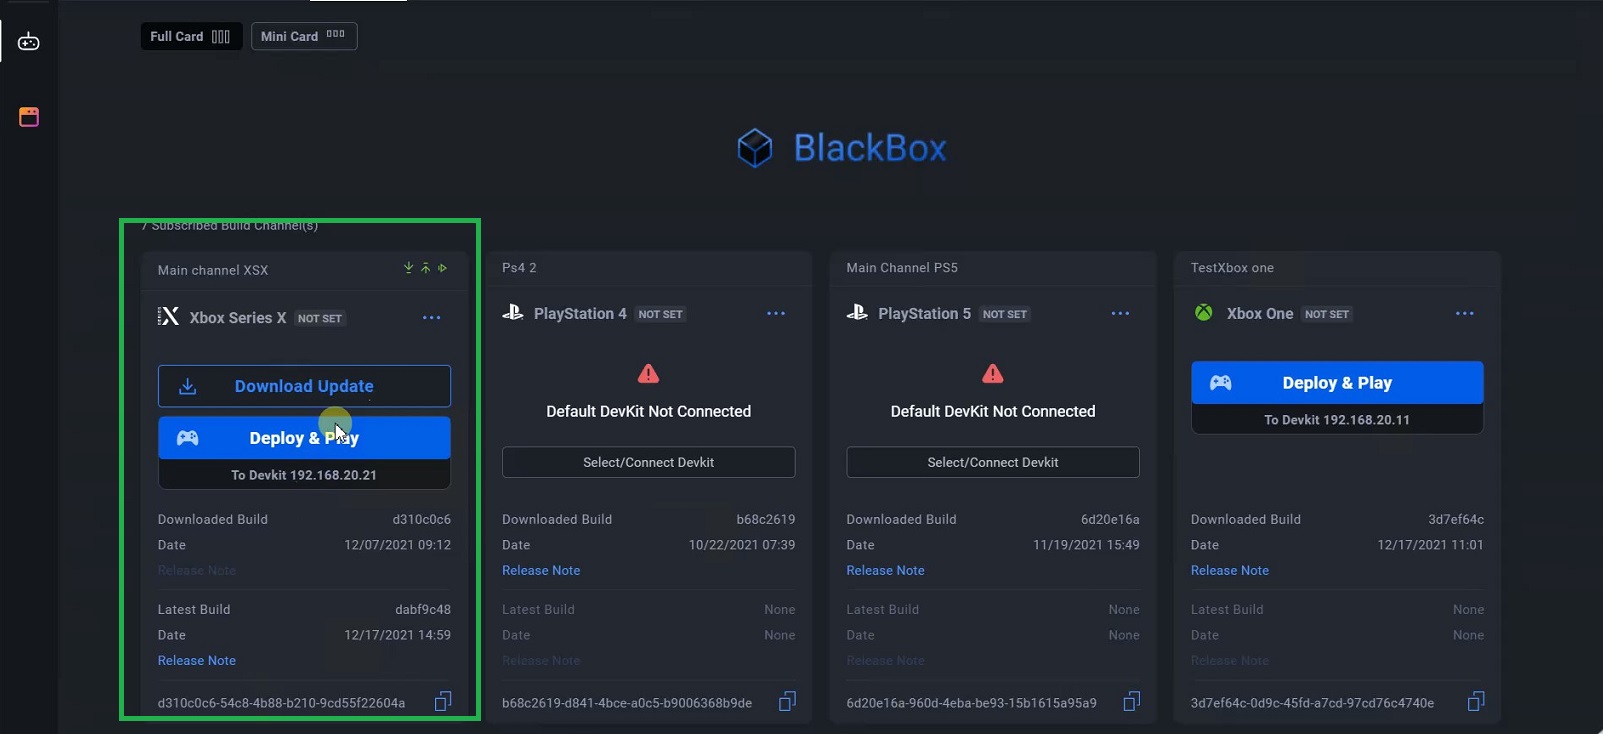This screenshot has width=1603, height=734.
Task: Click the downloaded build hash 6d20e16a
Action: click(x=1110, y=520)
